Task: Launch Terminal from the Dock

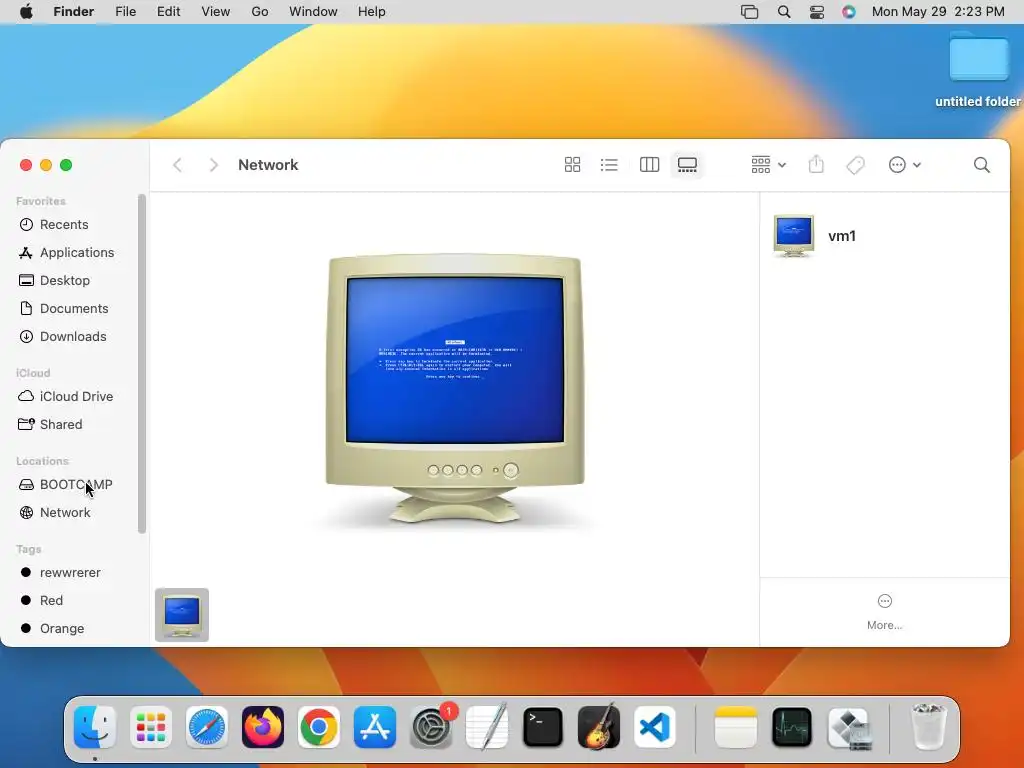Action: point(543,727)
